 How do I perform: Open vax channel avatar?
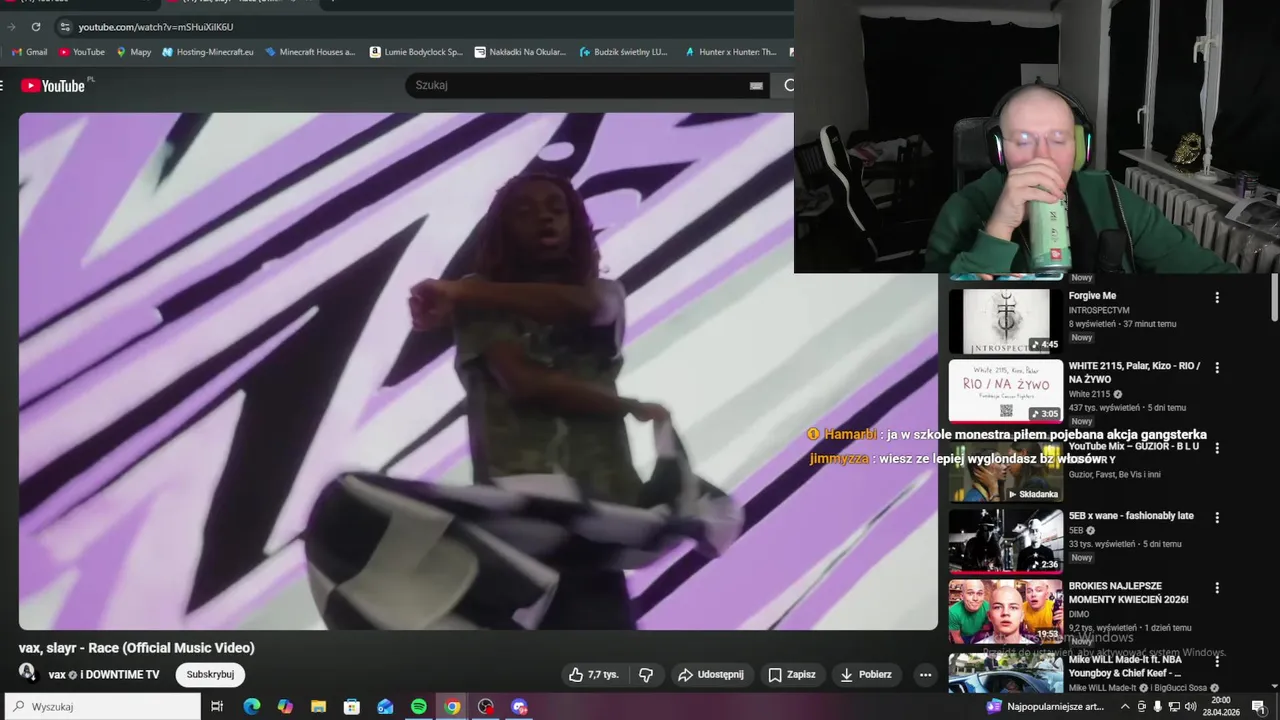pyautogui.click(x=27, y=673)
